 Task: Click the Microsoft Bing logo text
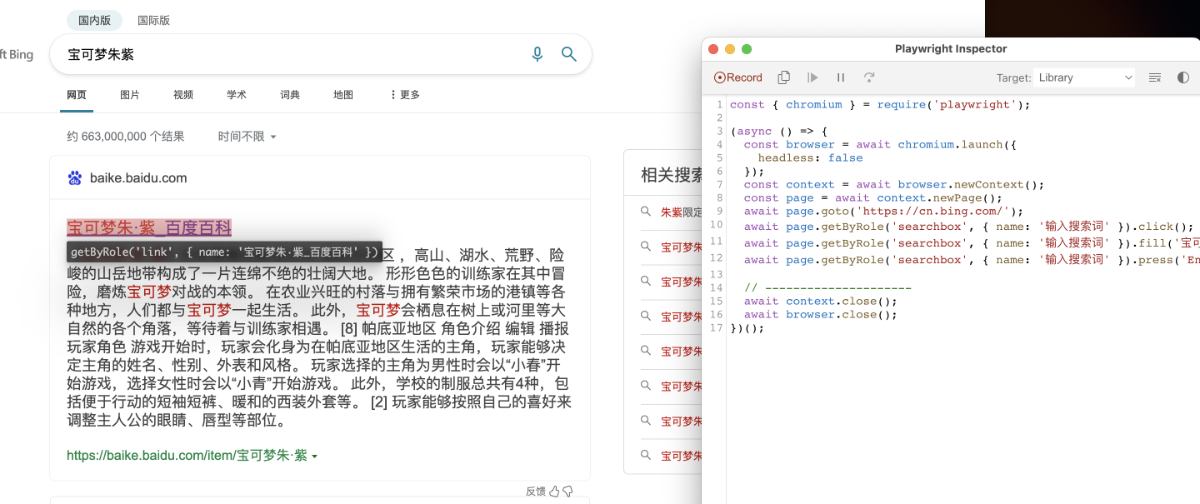coord(17,54)
